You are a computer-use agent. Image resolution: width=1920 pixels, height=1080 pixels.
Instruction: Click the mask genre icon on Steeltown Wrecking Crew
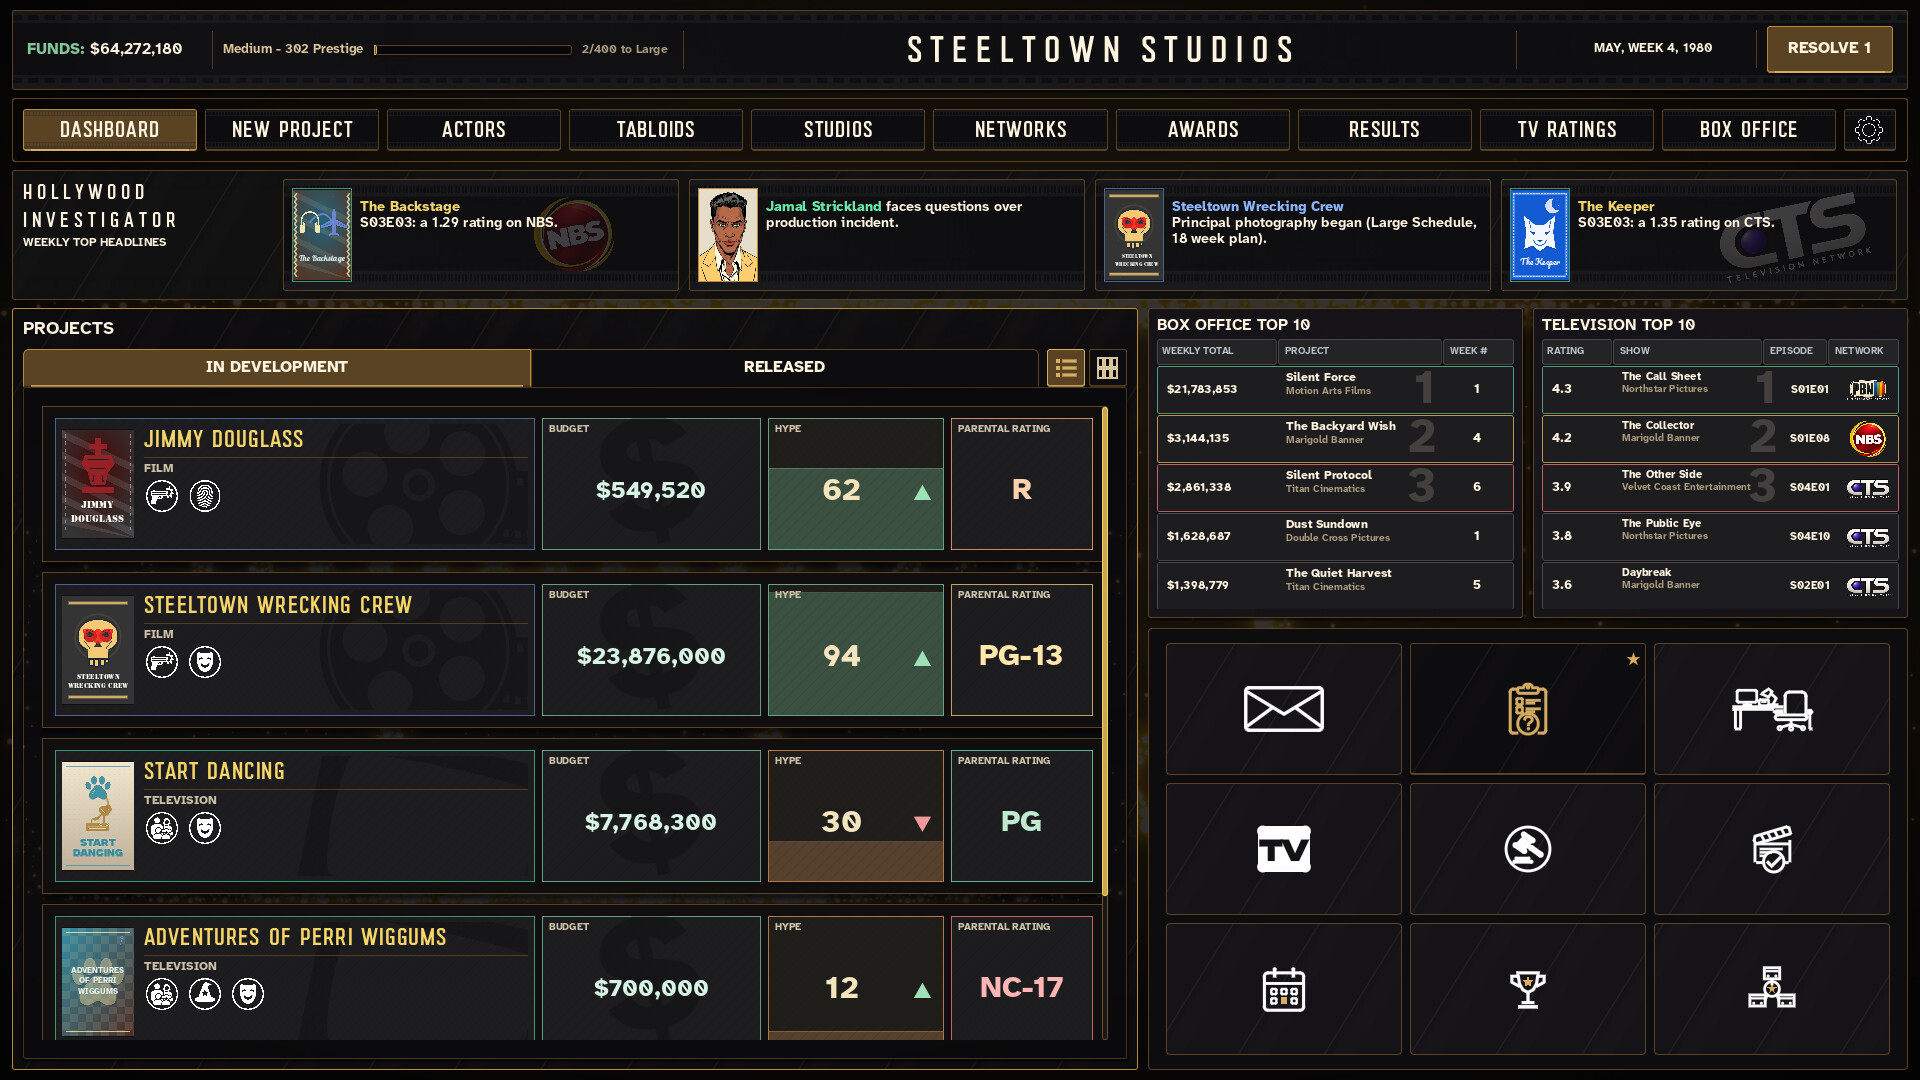click(x=205, y=662)
